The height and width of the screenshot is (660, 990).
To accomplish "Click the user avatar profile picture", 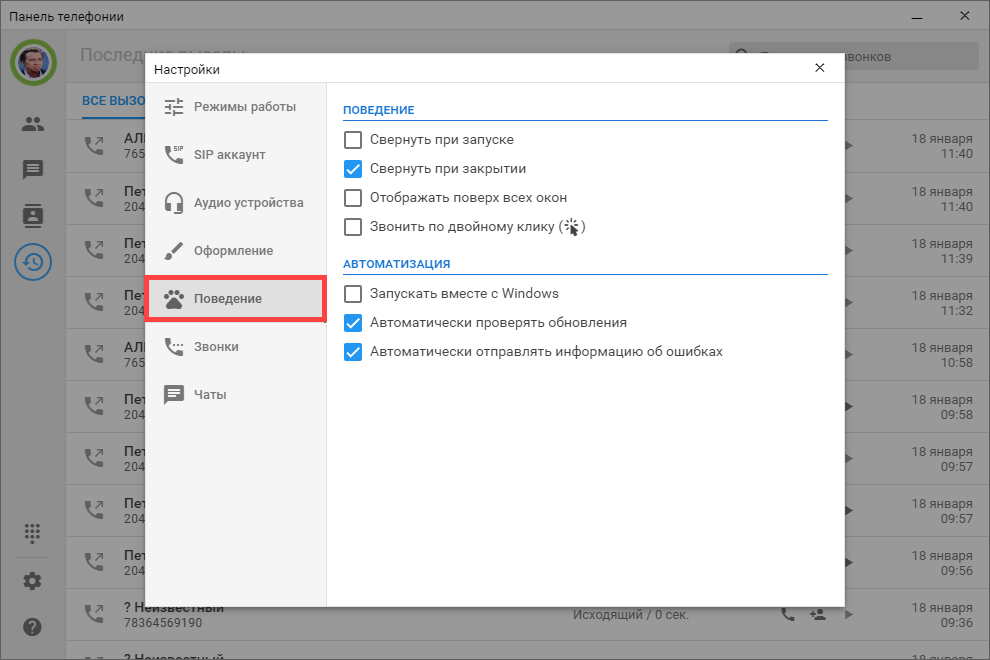I will [33, 63].
